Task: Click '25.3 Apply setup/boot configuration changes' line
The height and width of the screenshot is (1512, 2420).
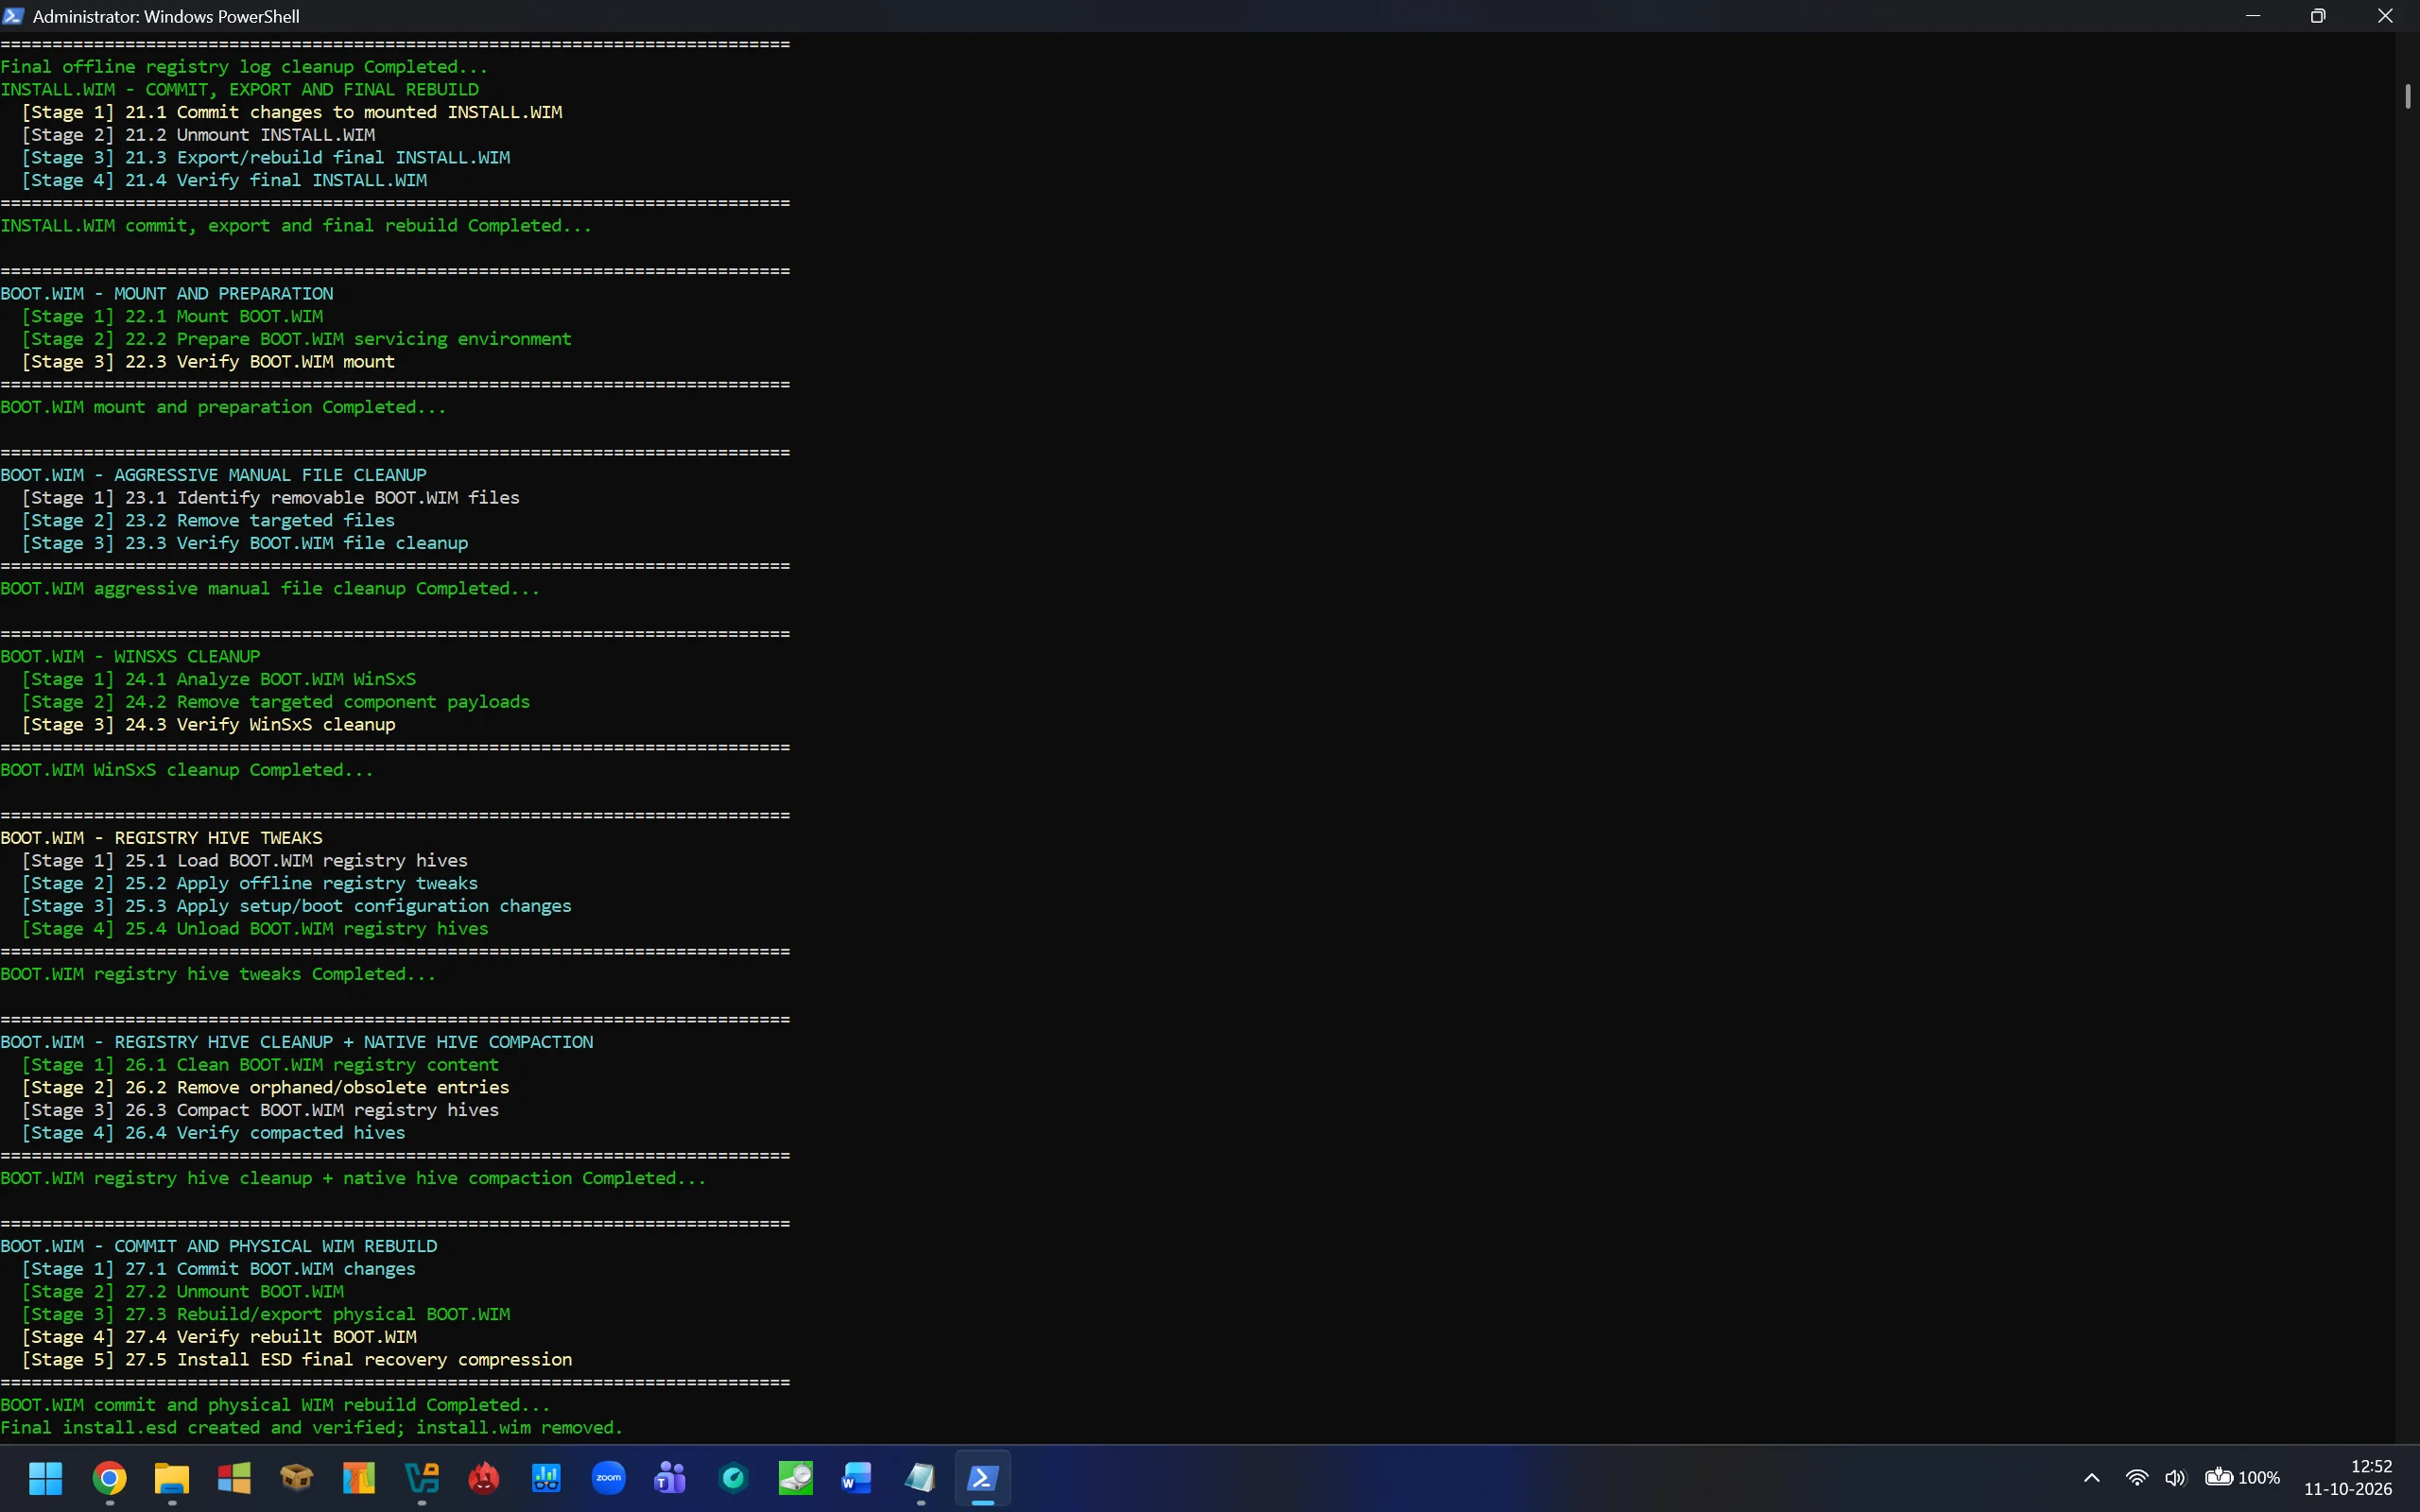Action: pos(348,905)
